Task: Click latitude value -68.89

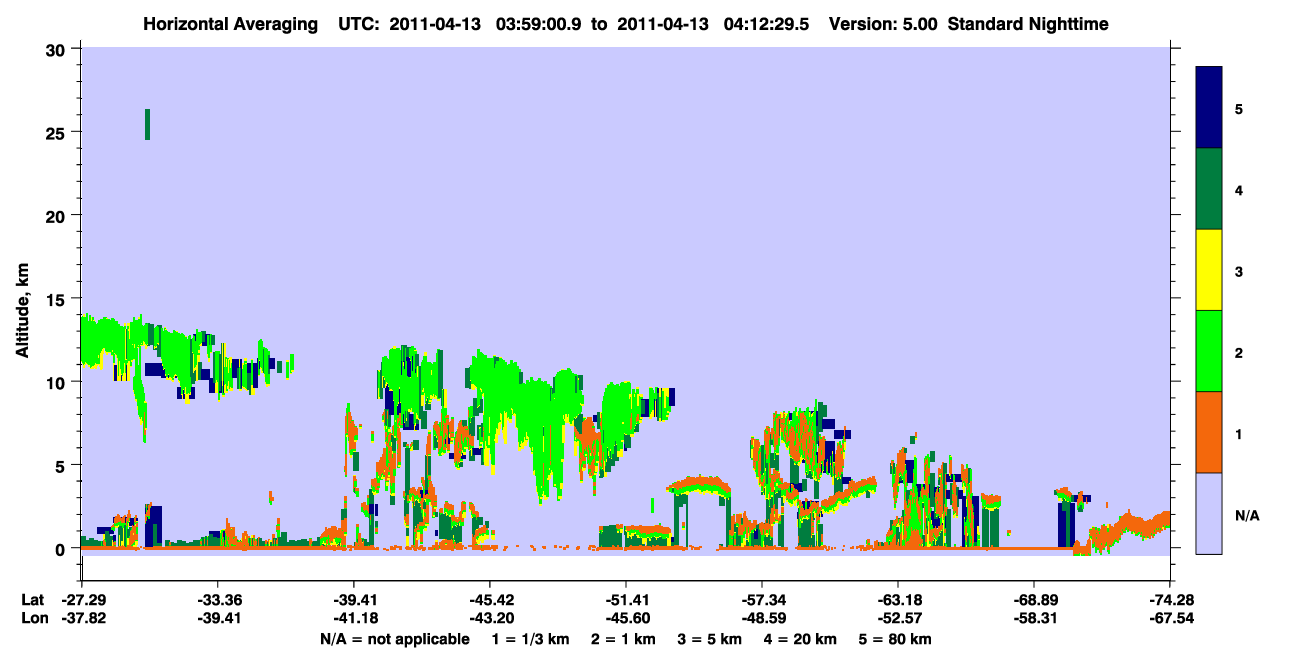Action: tap(1033, 600)
